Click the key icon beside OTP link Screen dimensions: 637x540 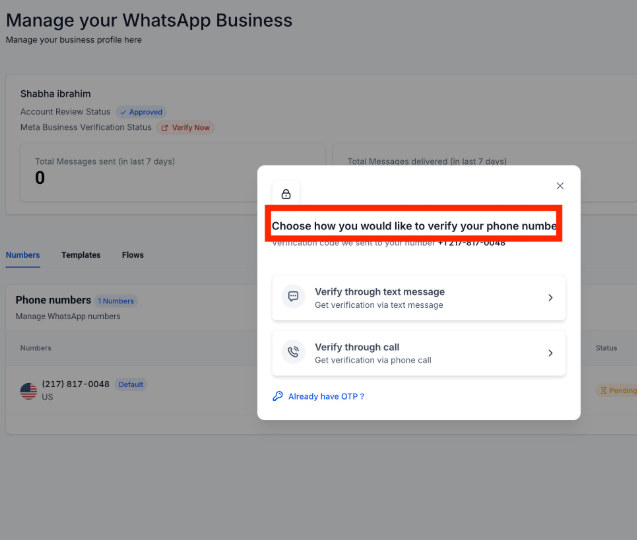(x=278, y=396)
